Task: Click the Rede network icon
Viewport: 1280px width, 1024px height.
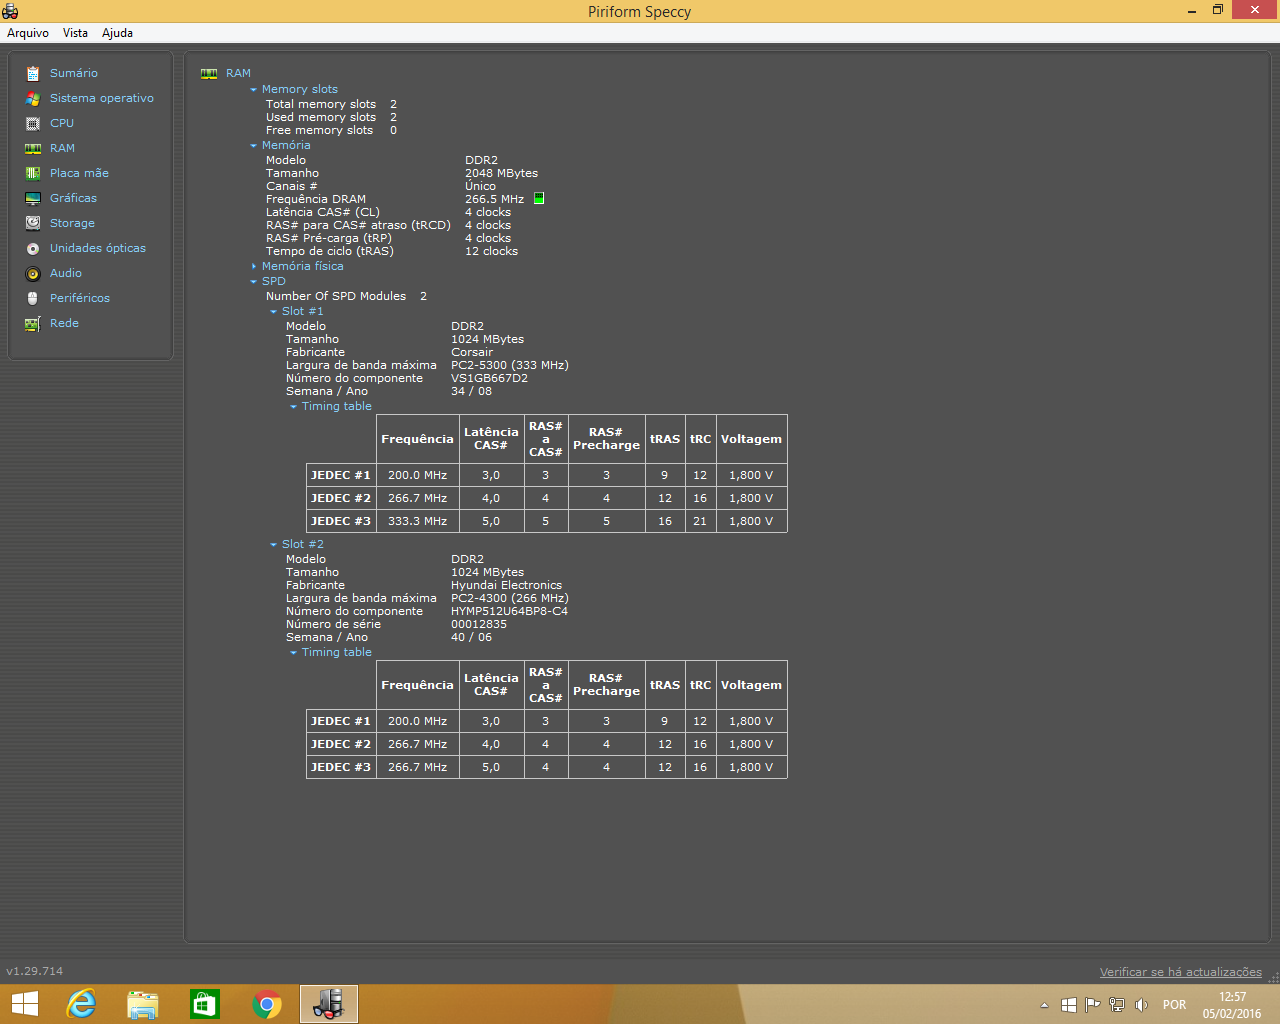Action: 33,323
